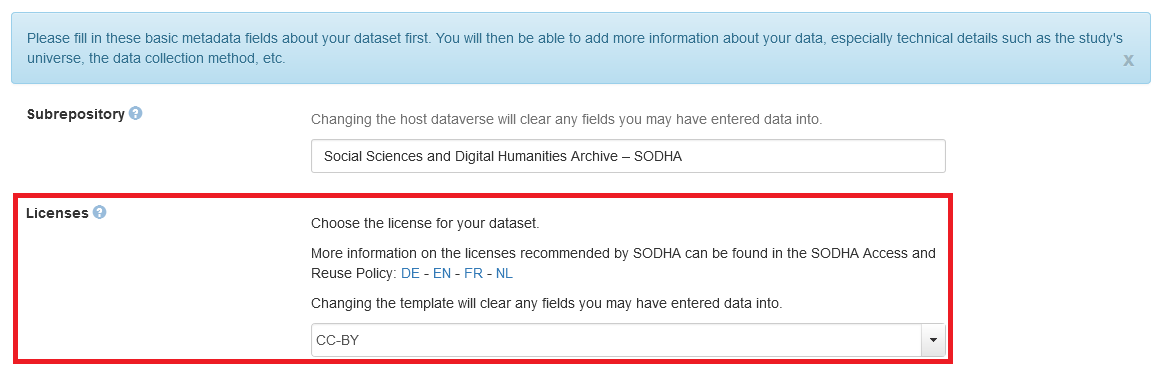Click 'Changing the host dataverse' warning text
The height and width of the screenshot is (365, 1158).
pos(566,119)
